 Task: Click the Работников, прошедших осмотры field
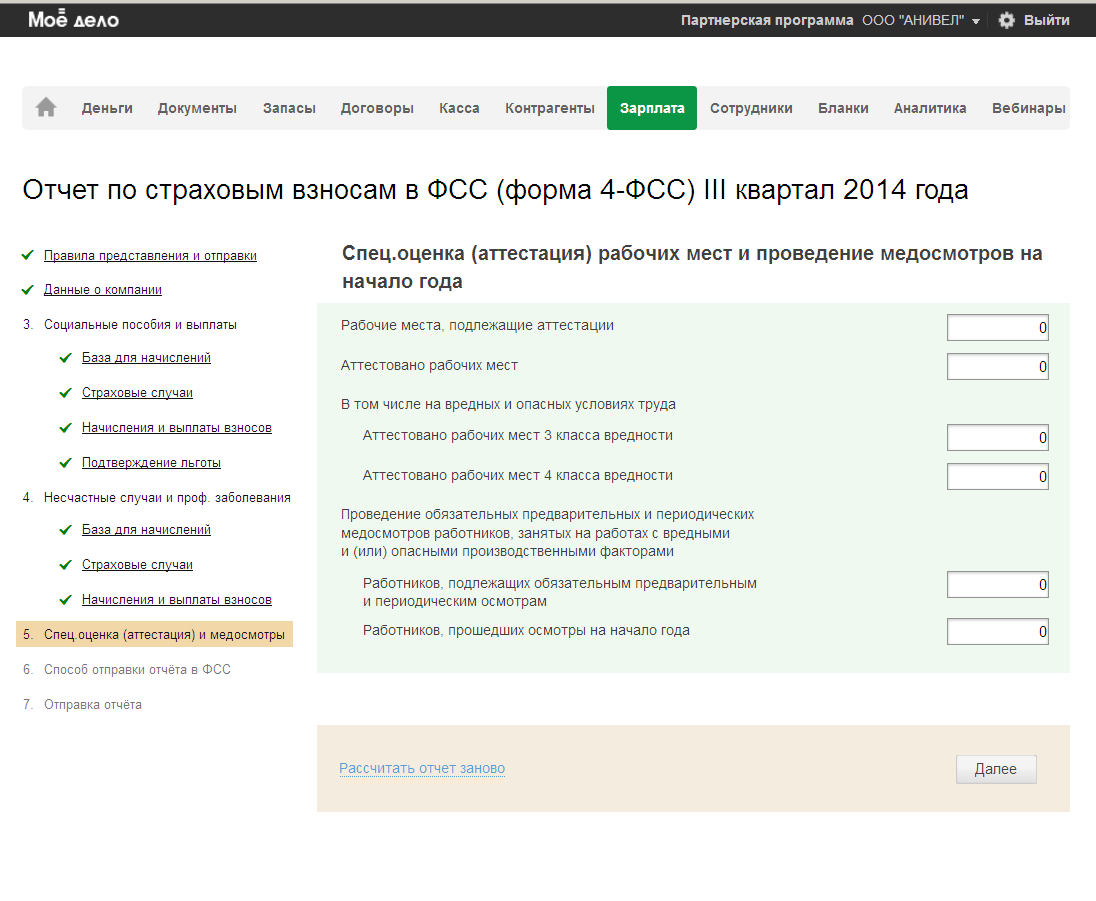pyautogui.click(x=997, y=632)
